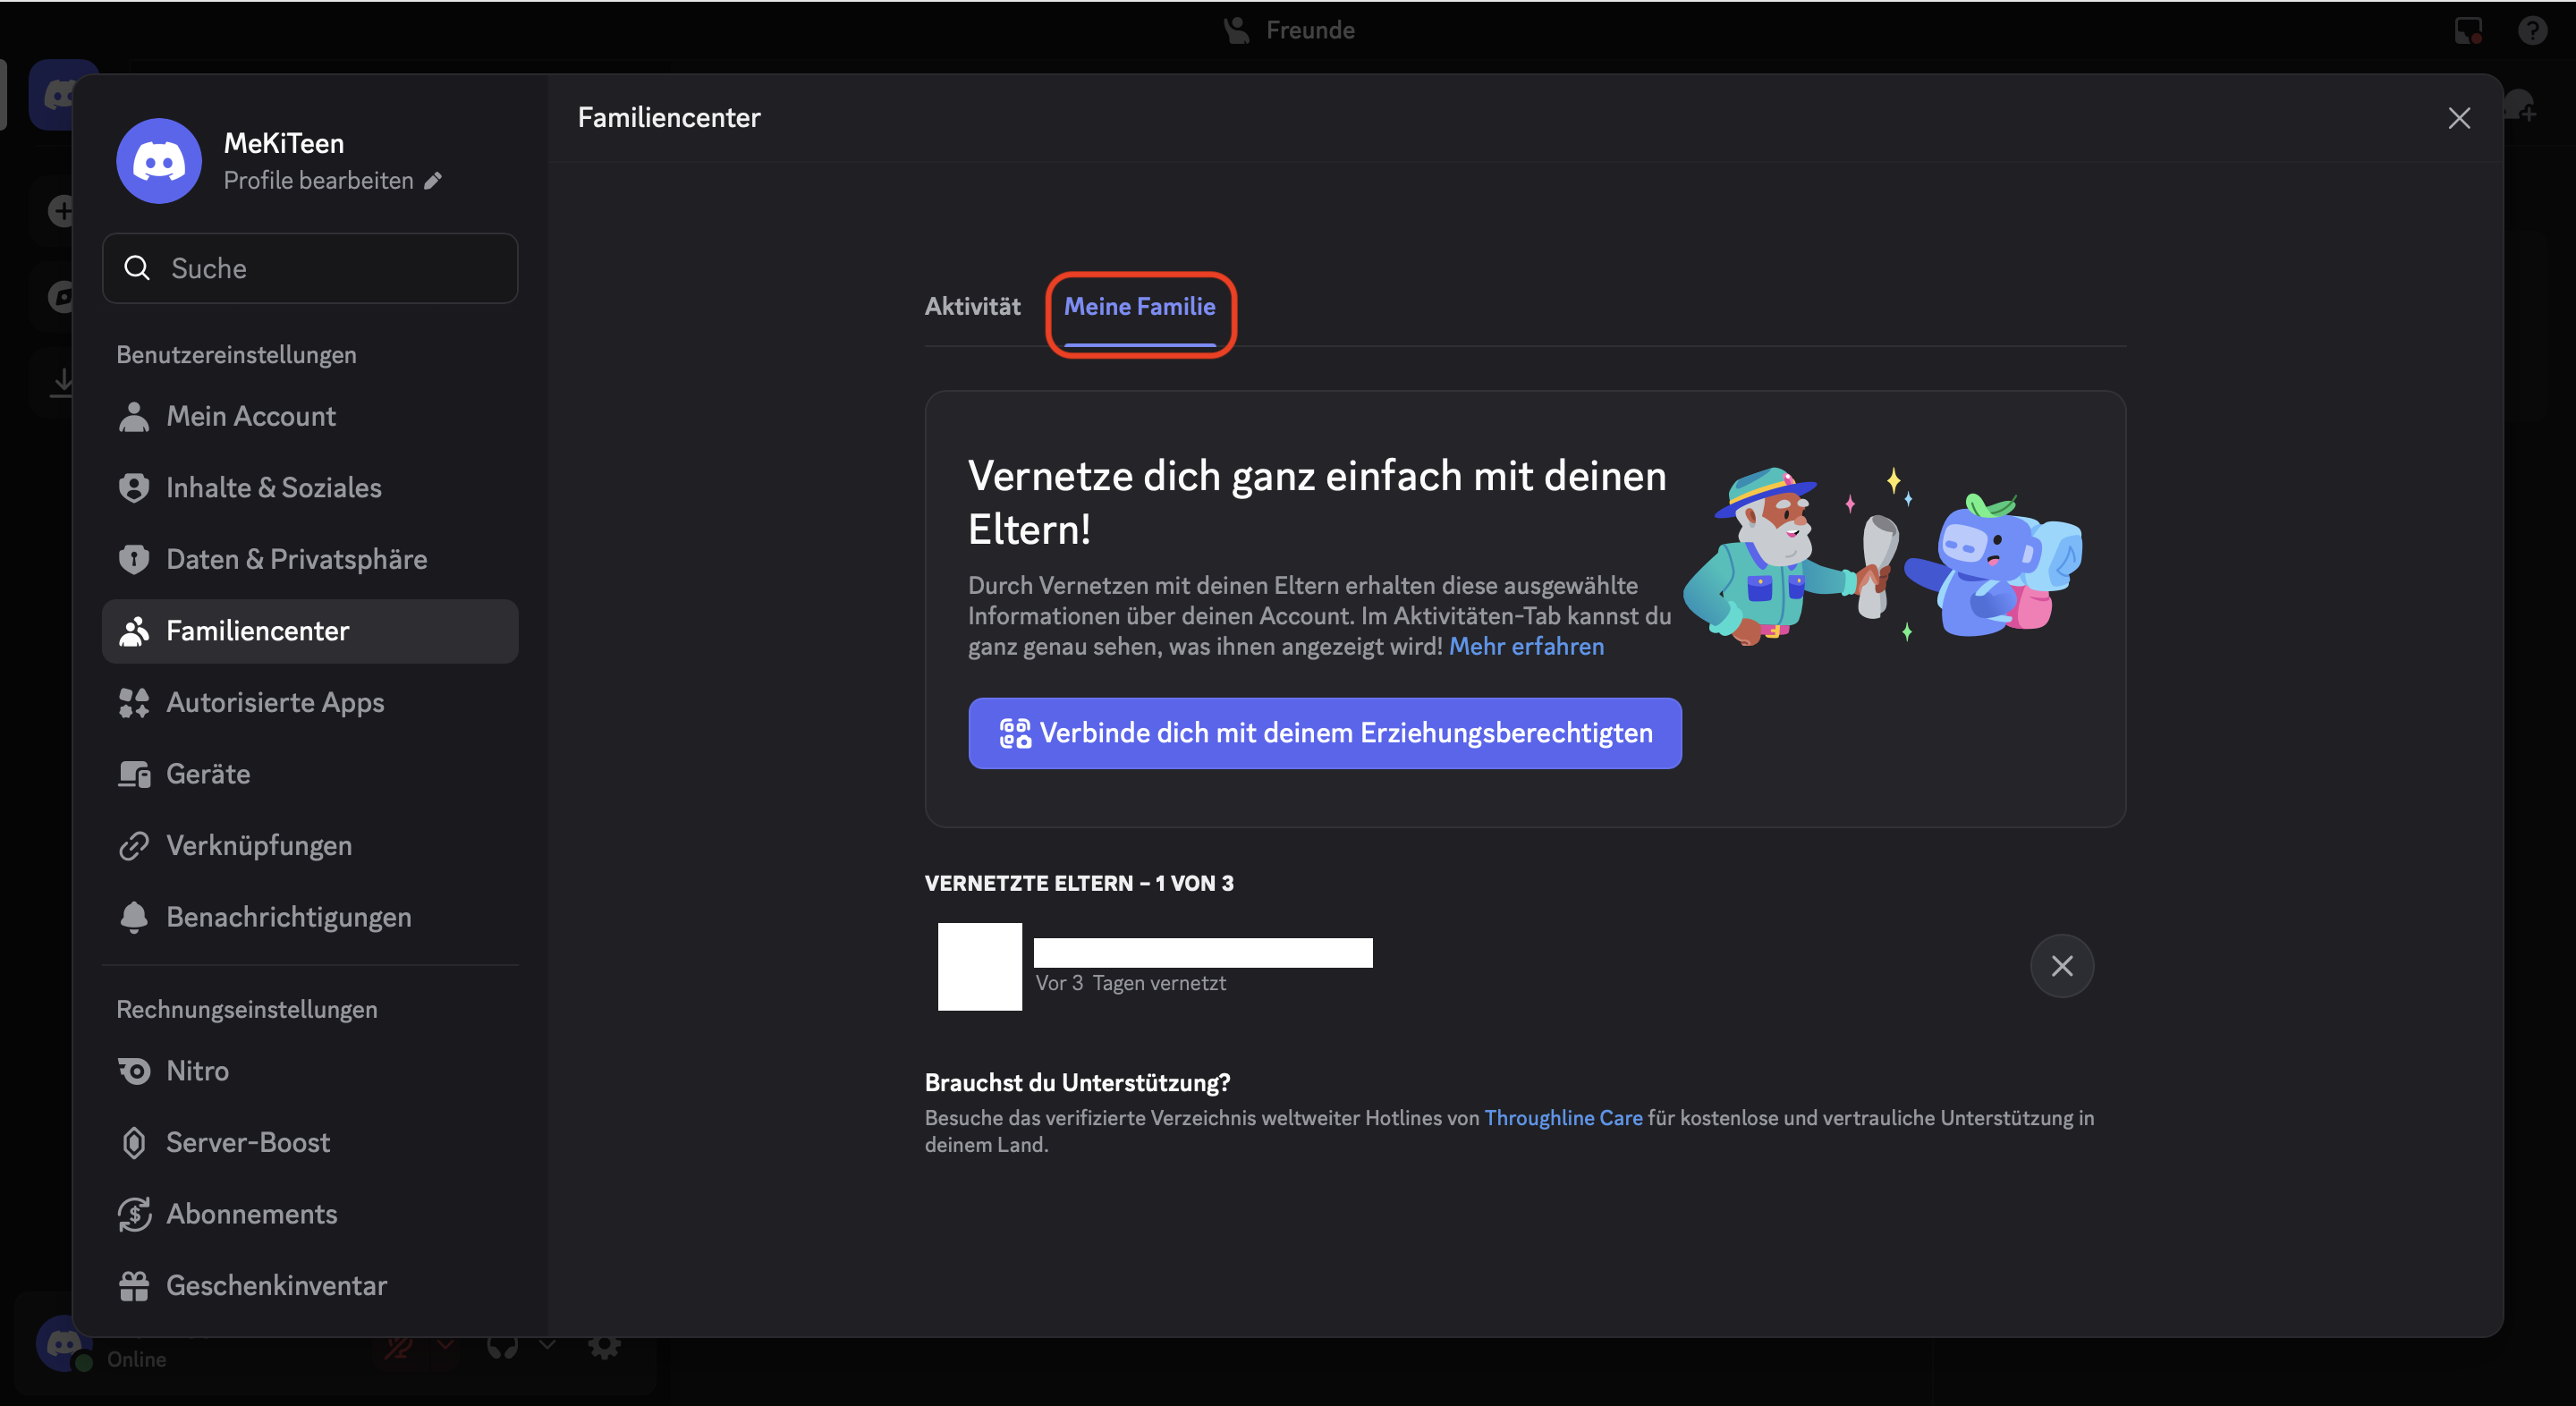
Task: Select Geräte in sidebar
Action: tap(208, 774)
